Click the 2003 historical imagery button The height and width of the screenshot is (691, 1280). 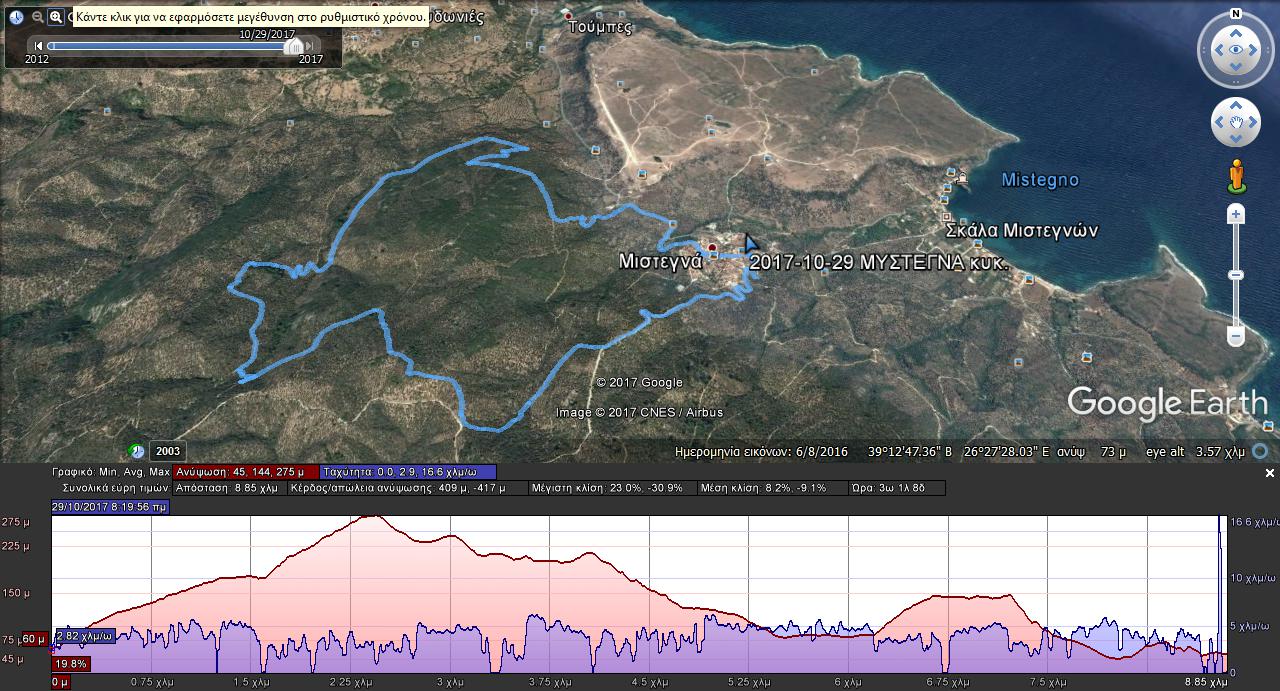click(168, 451)
